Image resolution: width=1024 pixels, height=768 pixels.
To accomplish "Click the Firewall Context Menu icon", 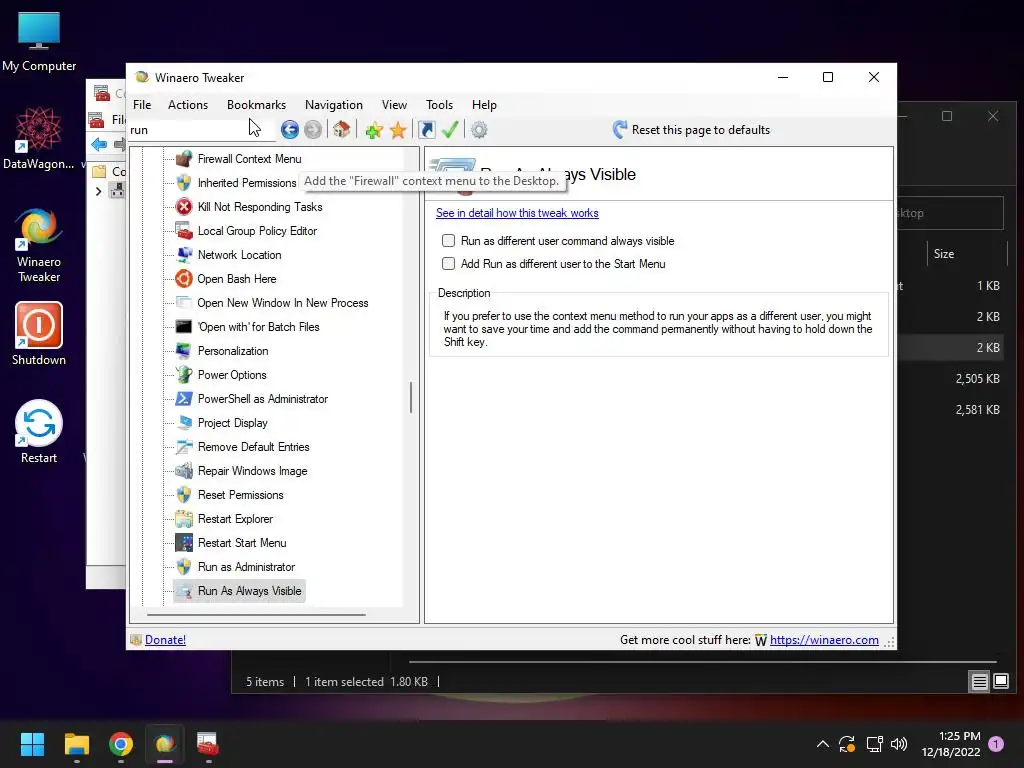I will pyautogui.click(x=184, y=159).
